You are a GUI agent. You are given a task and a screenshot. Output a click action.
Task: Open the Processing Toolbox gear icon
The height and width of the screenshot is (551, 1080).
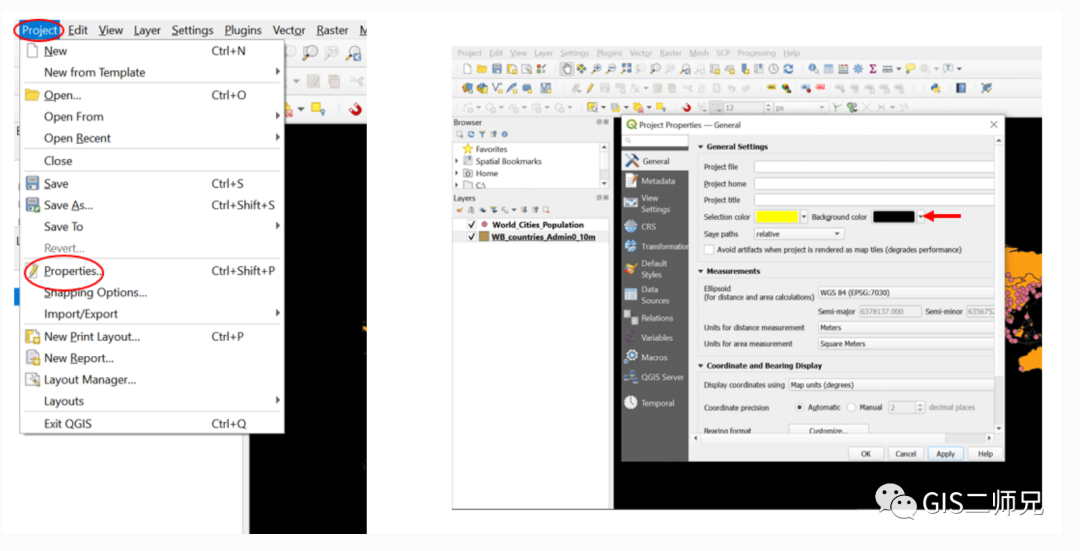(858, 69)
